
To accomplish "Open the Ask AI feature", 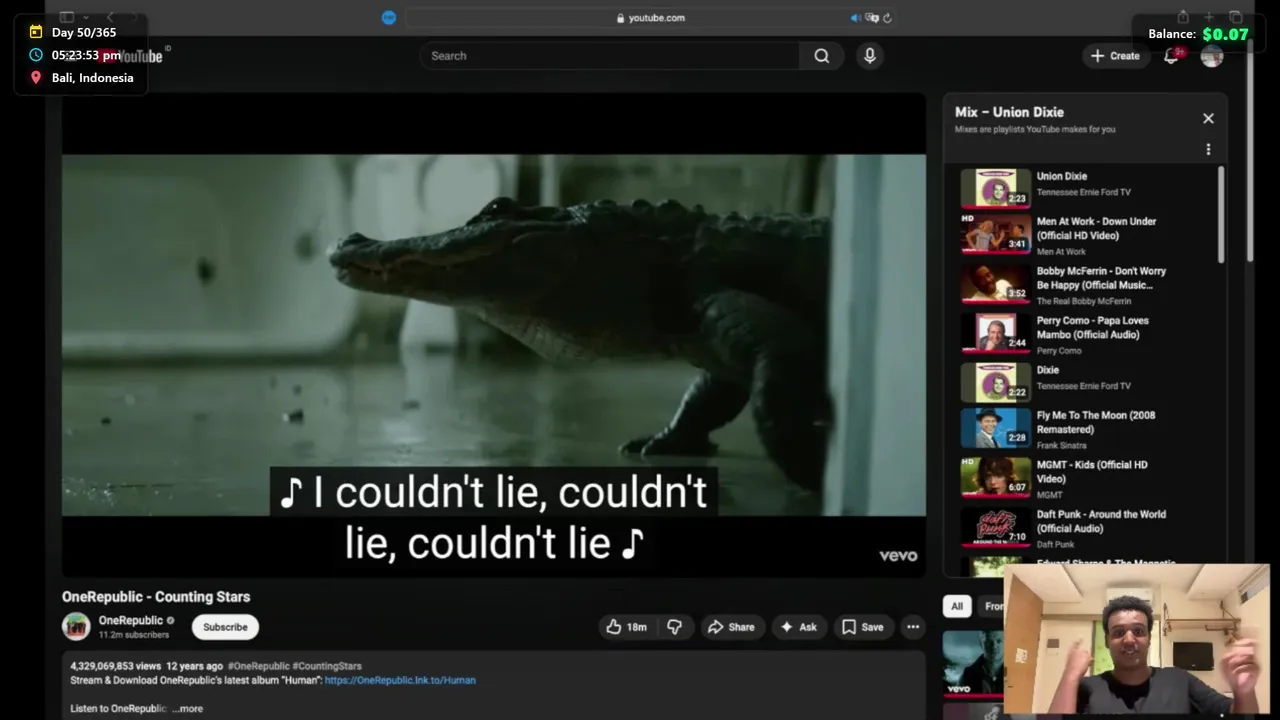I will (799, 627).
